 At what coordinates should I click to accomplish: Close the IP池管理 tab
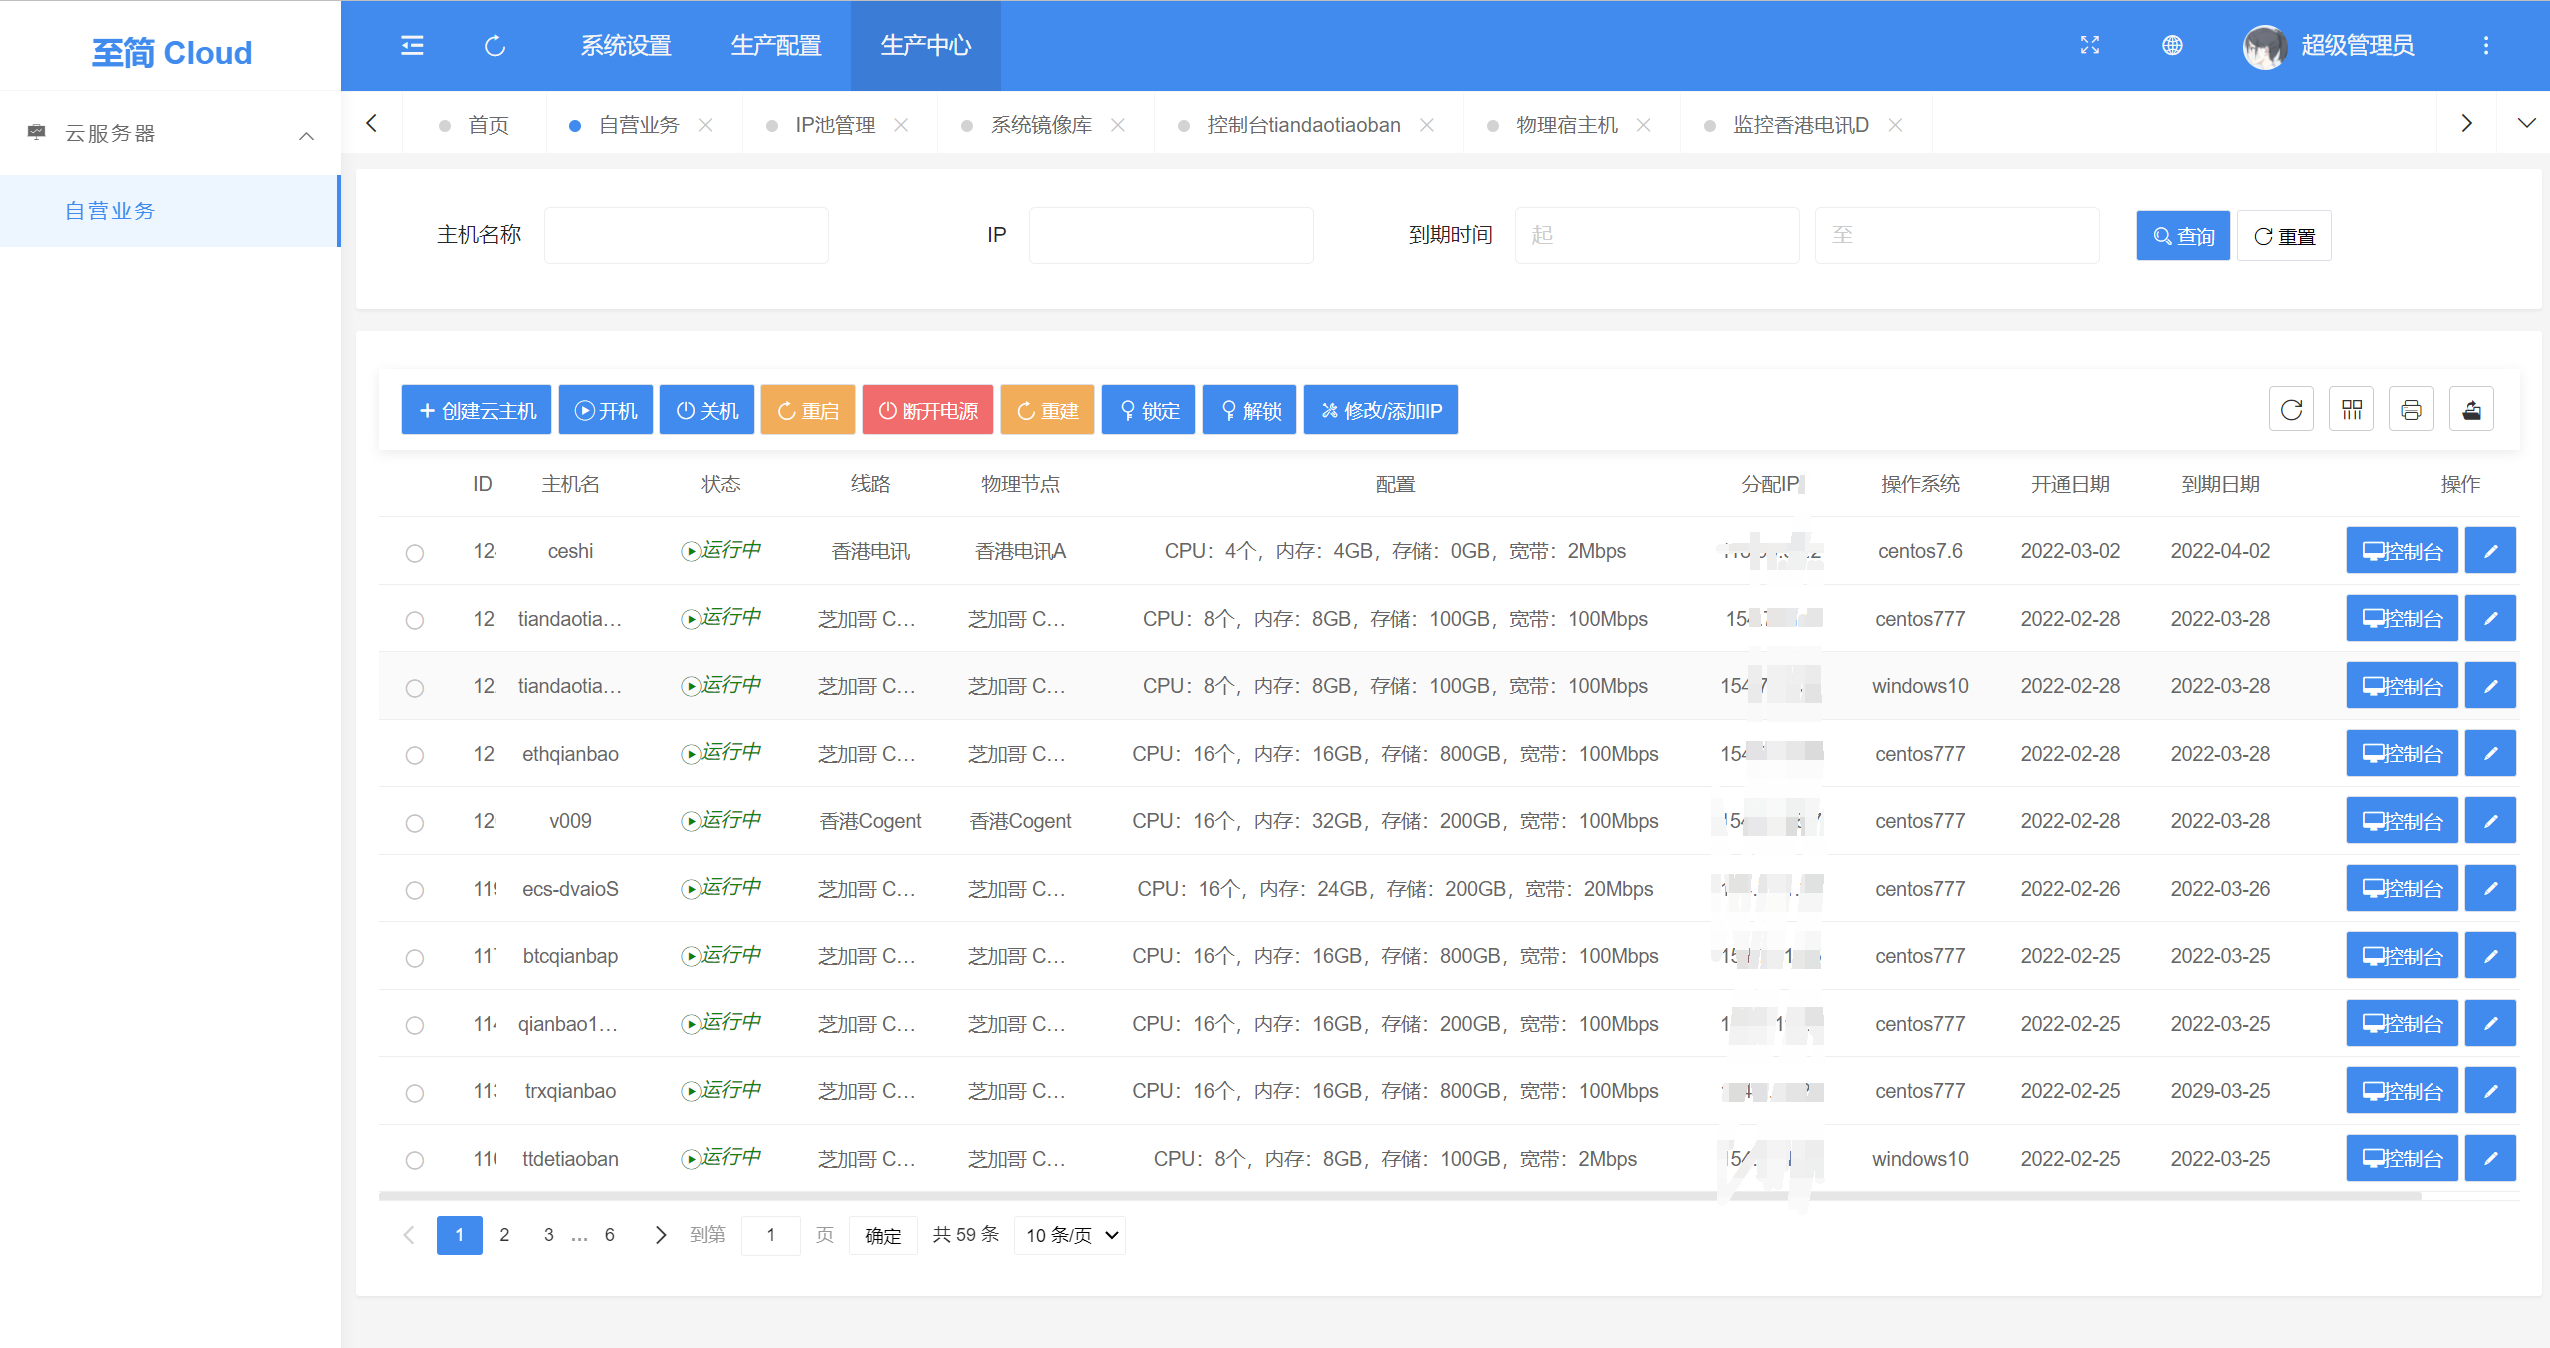click(x=901, y=125)
